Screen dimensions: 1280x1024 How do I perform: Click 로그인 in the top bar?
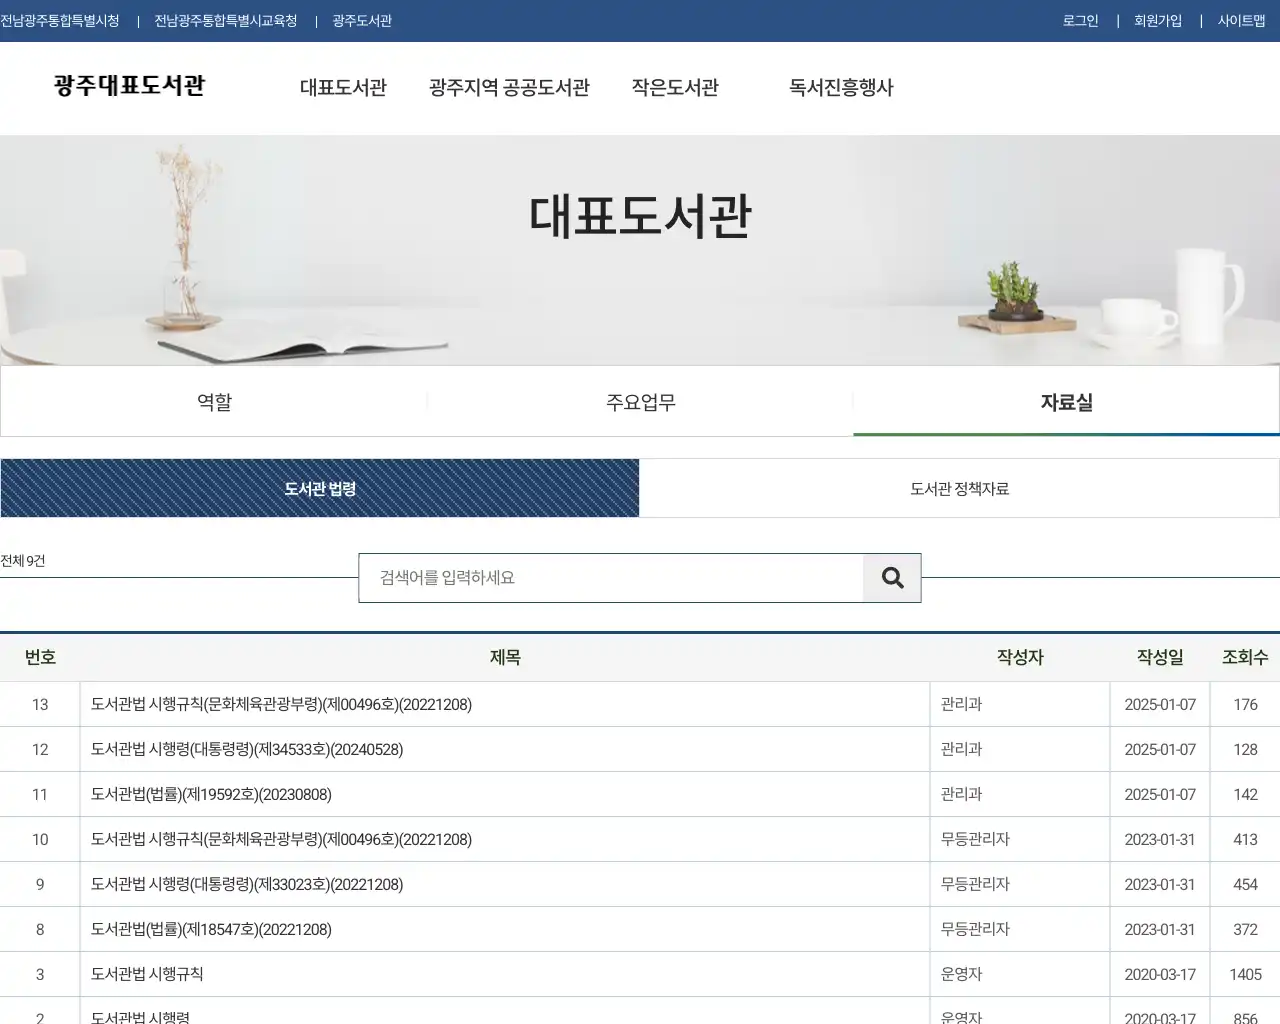[1080, 21]
